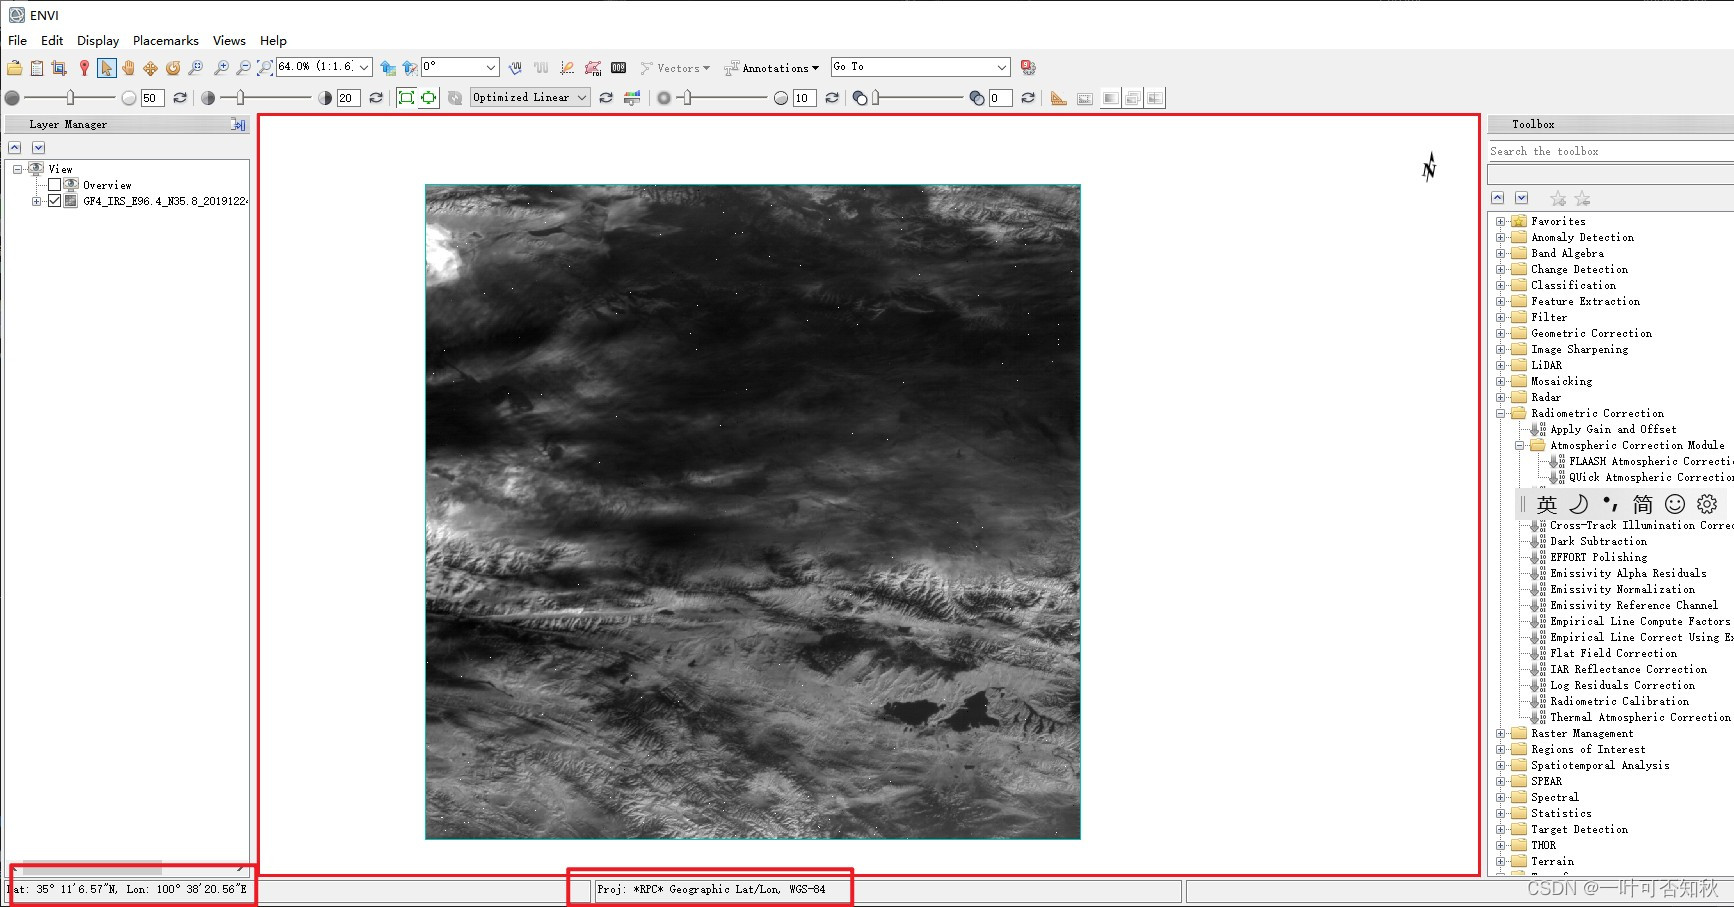Click the transparency slider
The width and height of the screenshot is (1734, 907).
[x=921, y=98]
